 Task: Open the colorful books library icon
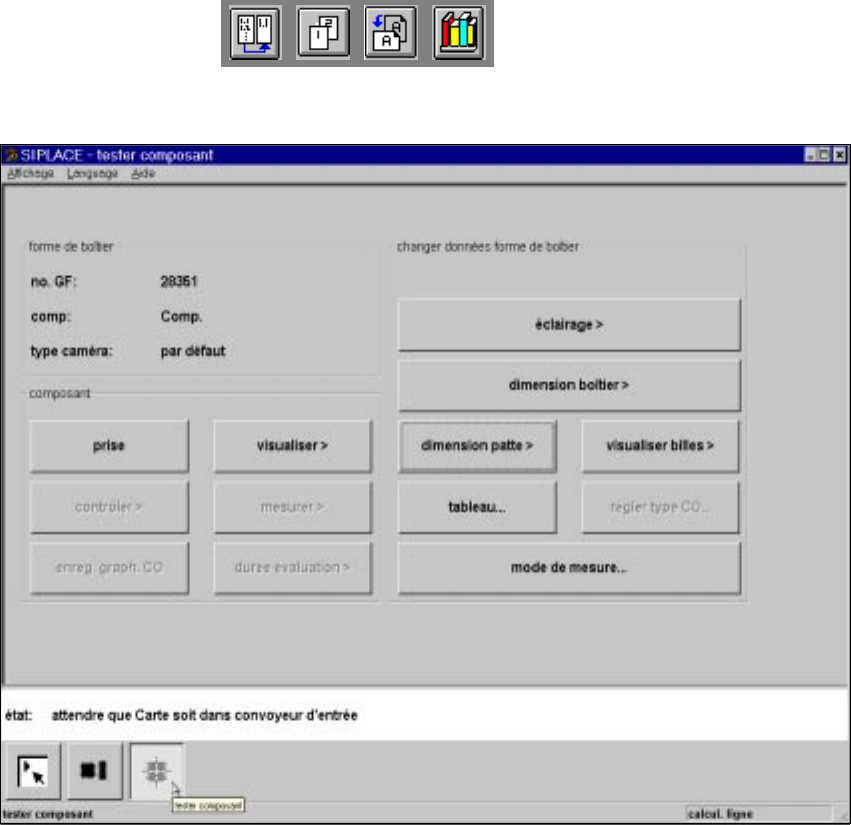(459, 33)
